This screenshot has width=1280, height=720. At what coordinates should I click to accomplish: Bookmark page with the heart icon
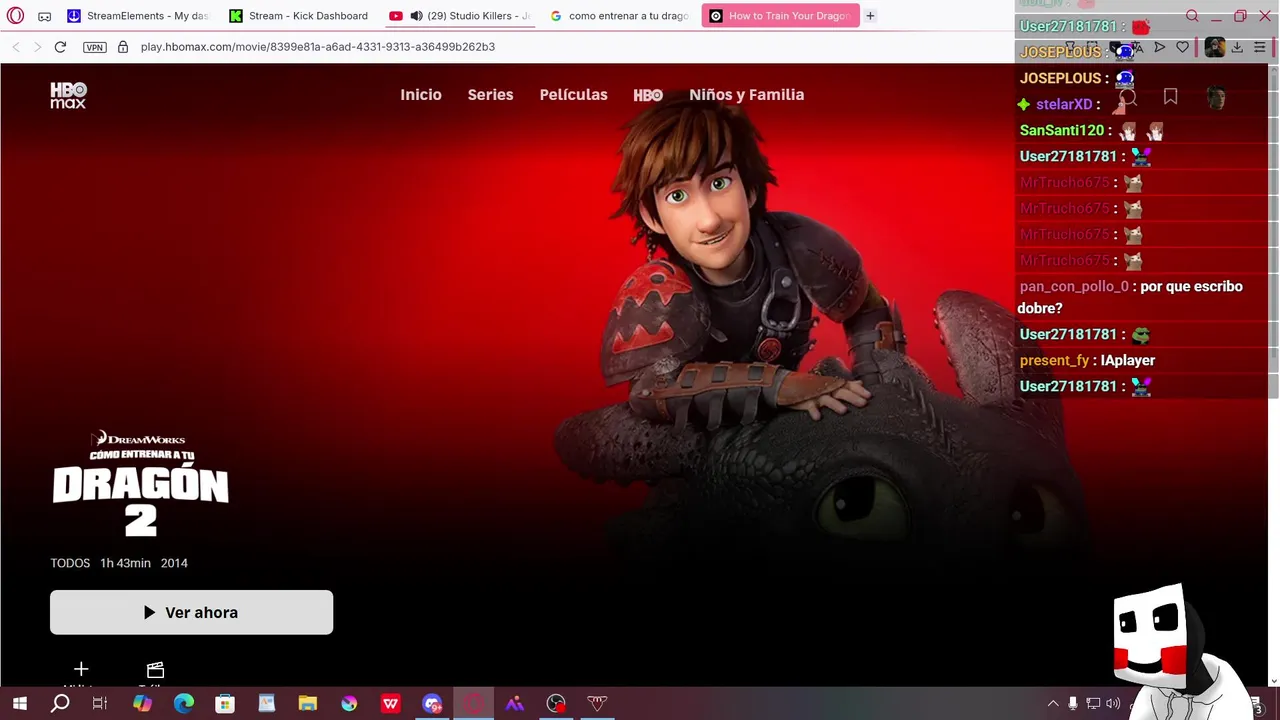pyautogui.click(x=1183, y=47)
